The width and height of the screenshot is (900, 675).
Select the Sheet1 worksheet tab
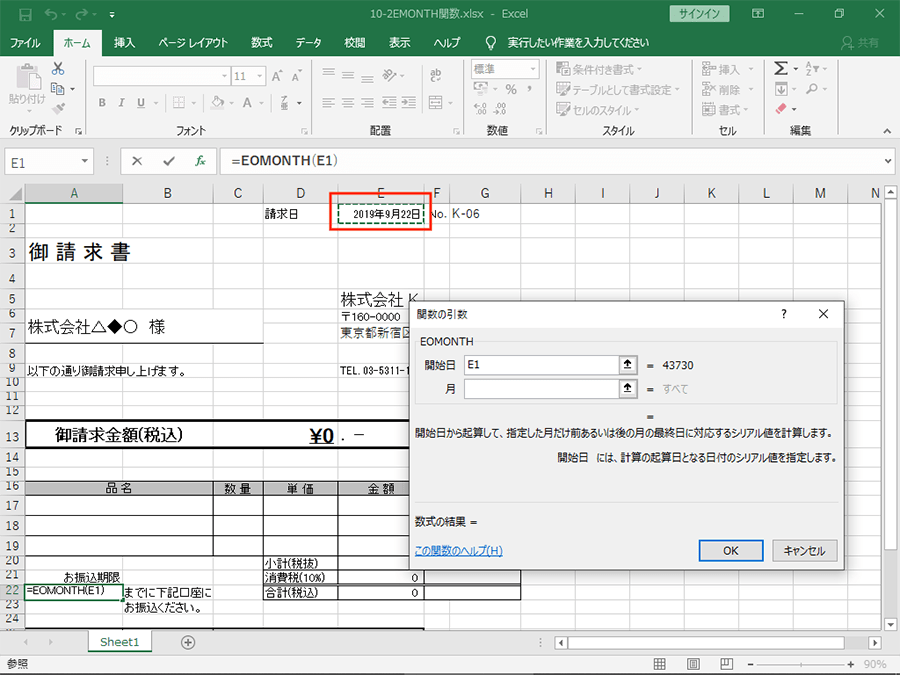[x=119, y=642]
